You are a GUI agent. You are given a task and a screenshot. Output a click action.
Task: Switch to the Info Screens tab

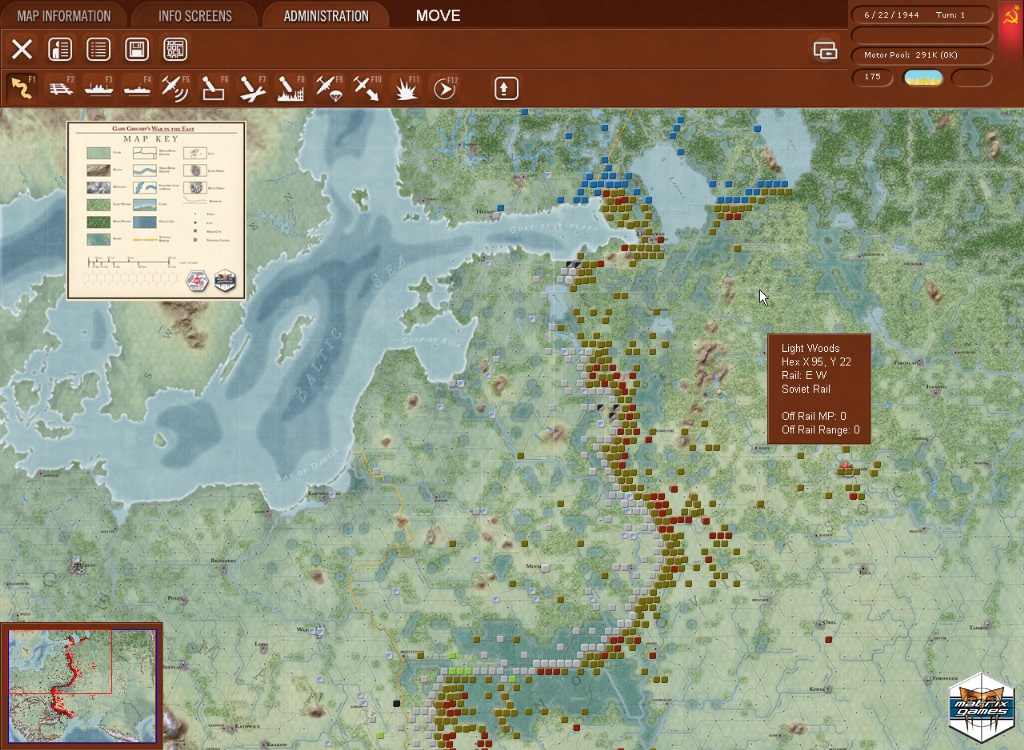tap(195, 16)
